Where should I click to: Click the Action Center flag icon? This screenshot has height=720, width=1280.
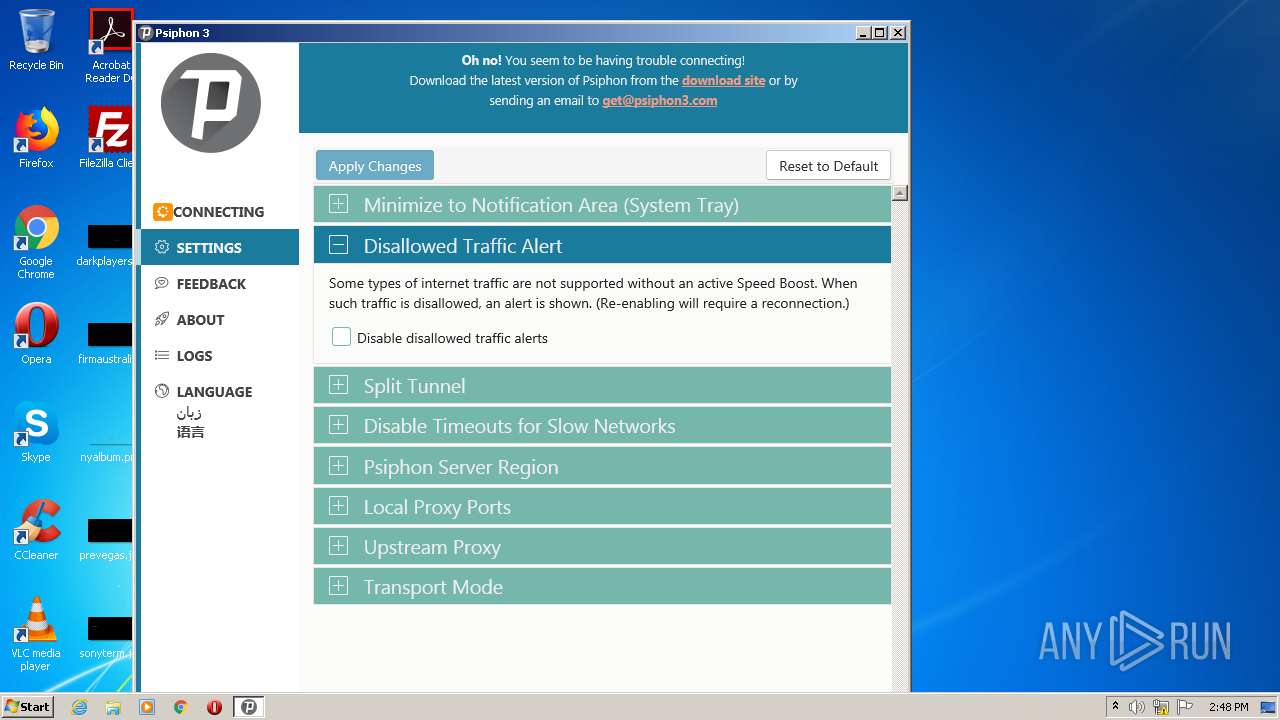click(x=1185, y=707)
